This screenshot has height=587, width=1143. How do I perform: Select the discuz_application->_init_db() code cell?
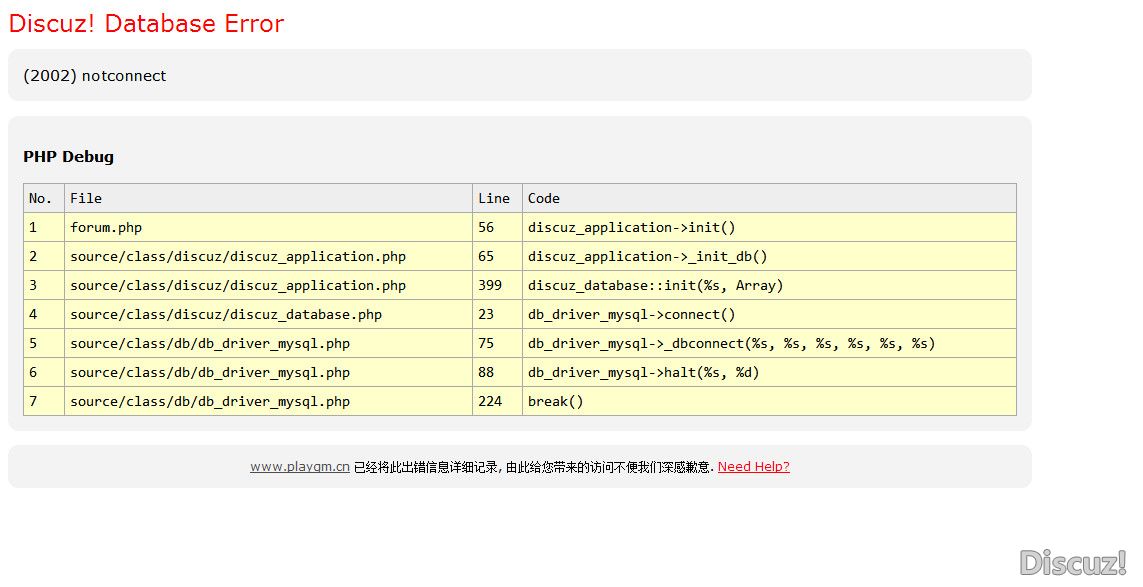coord(769,257)
